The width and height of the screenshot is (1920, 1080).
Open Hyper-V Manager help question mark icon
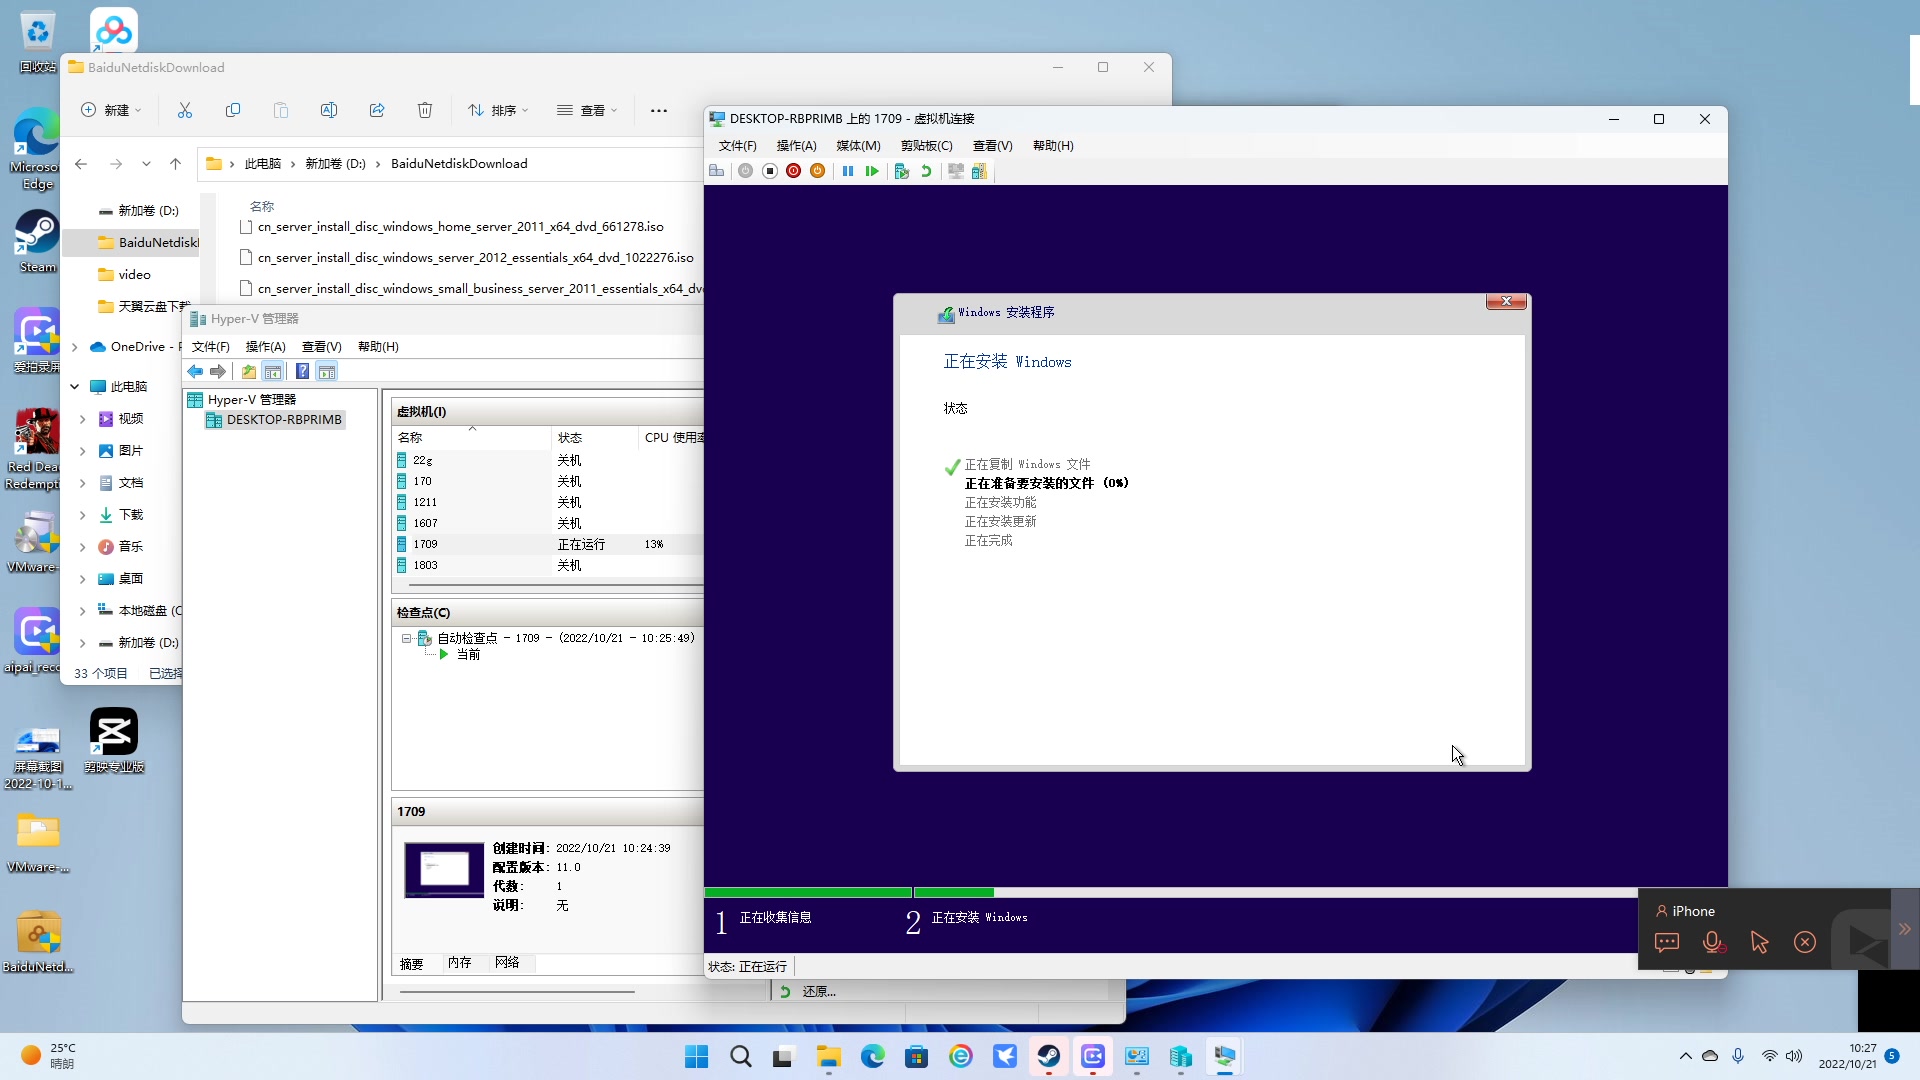click(302, 372)
